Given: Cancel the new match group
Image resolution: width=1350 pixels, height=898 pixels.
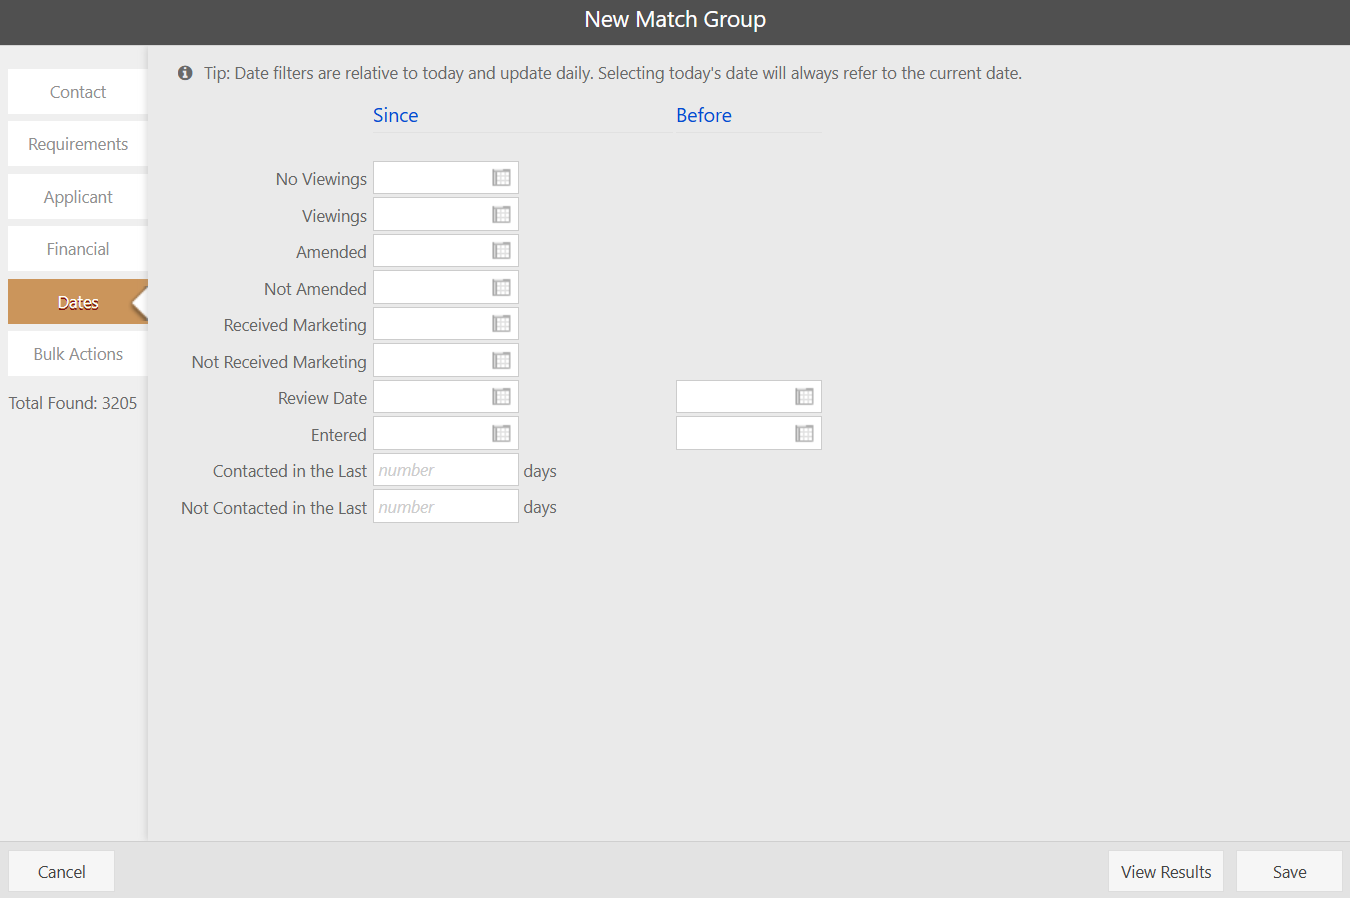Looking at the screenshot, I should pos(62,872).
